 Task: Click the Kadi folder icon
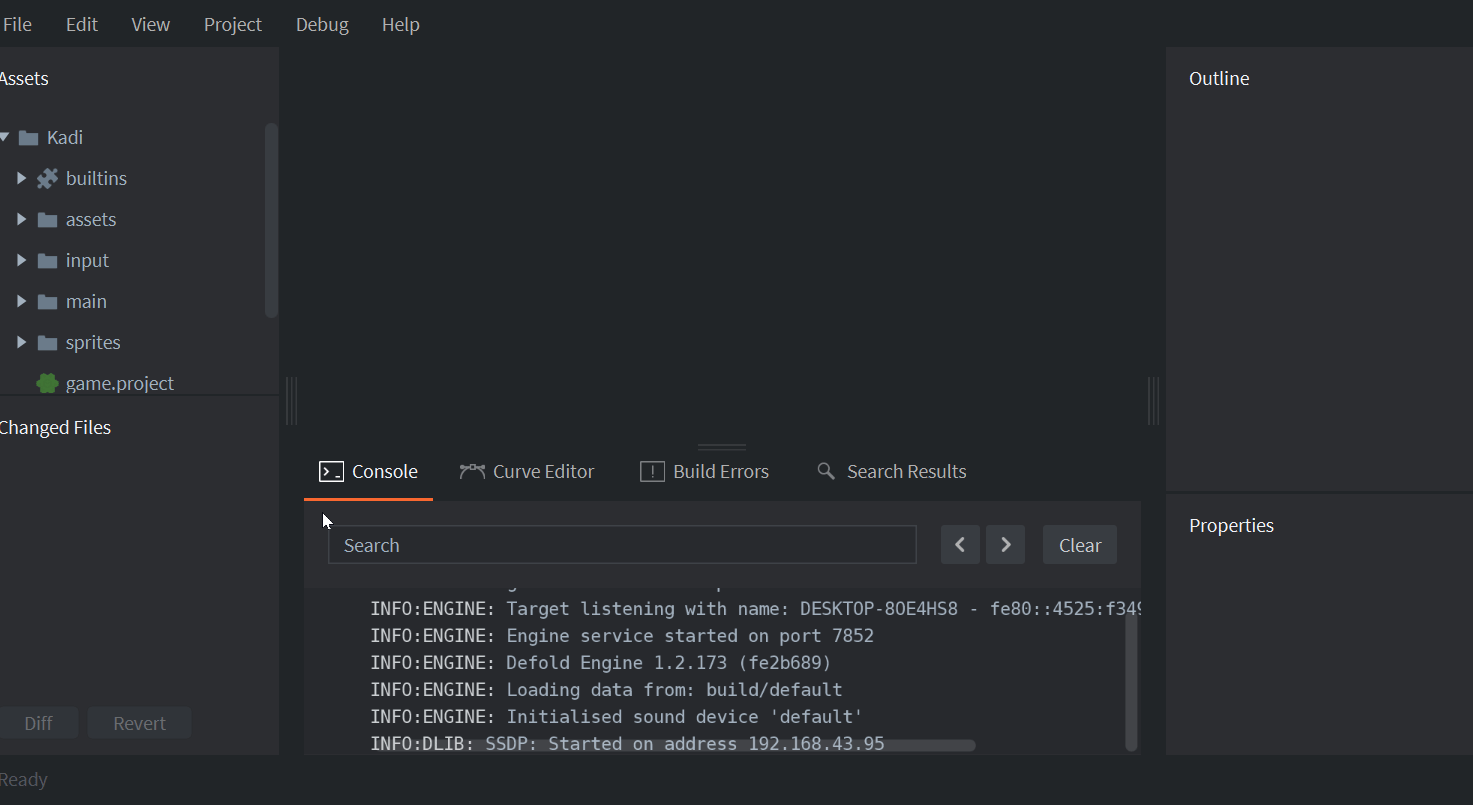26,137
